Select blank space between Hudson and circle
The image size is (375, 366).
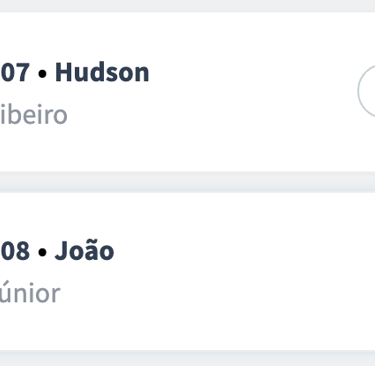pos(253,73)
